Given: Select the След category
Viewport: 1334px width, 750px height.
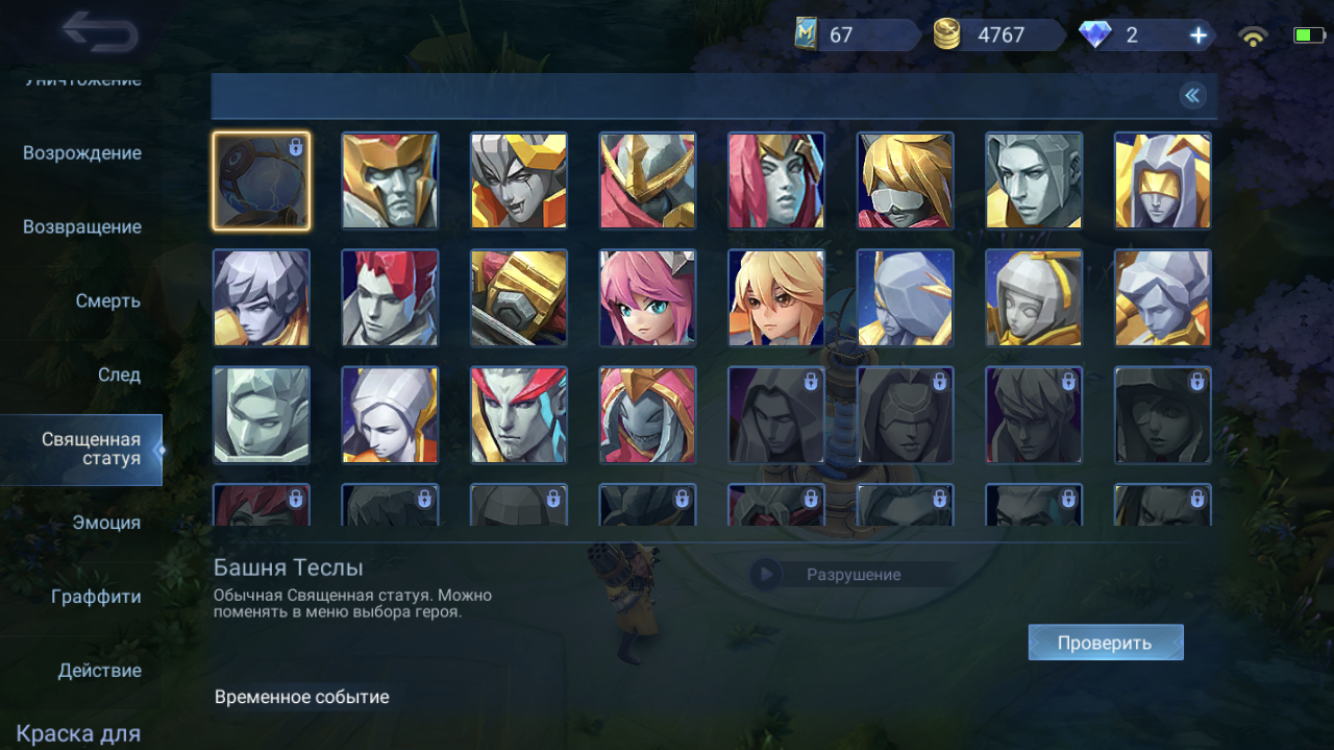Looking at the screenshot, I should pos(119,375).
